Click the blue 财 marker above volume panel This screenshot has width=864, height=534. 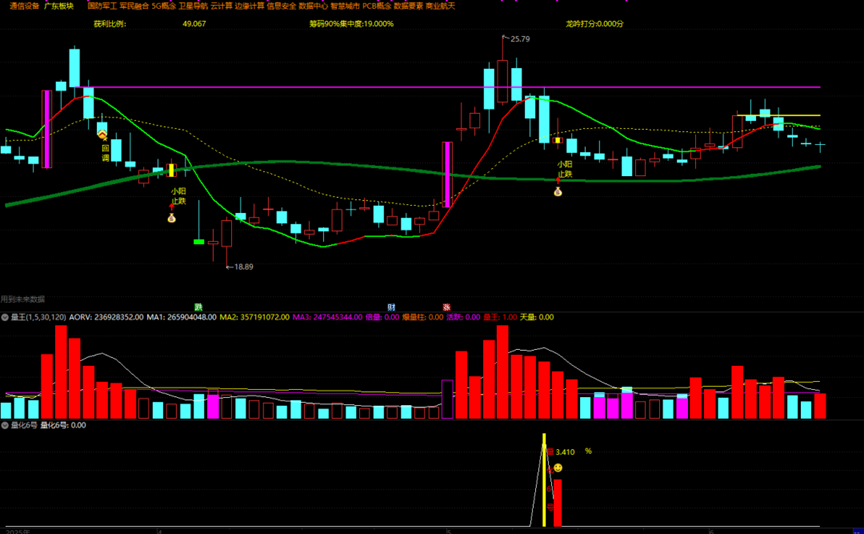[x=391, y=307]
